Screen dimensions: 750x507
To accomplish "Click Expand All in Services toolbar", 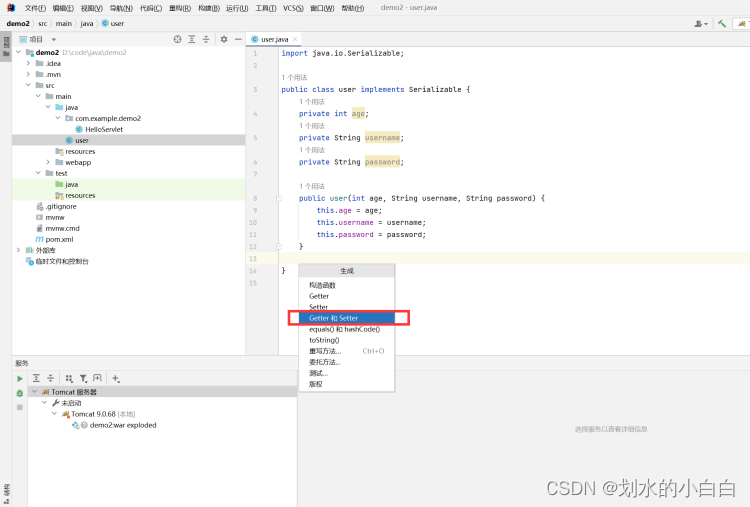I will click(x=36, y=378).
